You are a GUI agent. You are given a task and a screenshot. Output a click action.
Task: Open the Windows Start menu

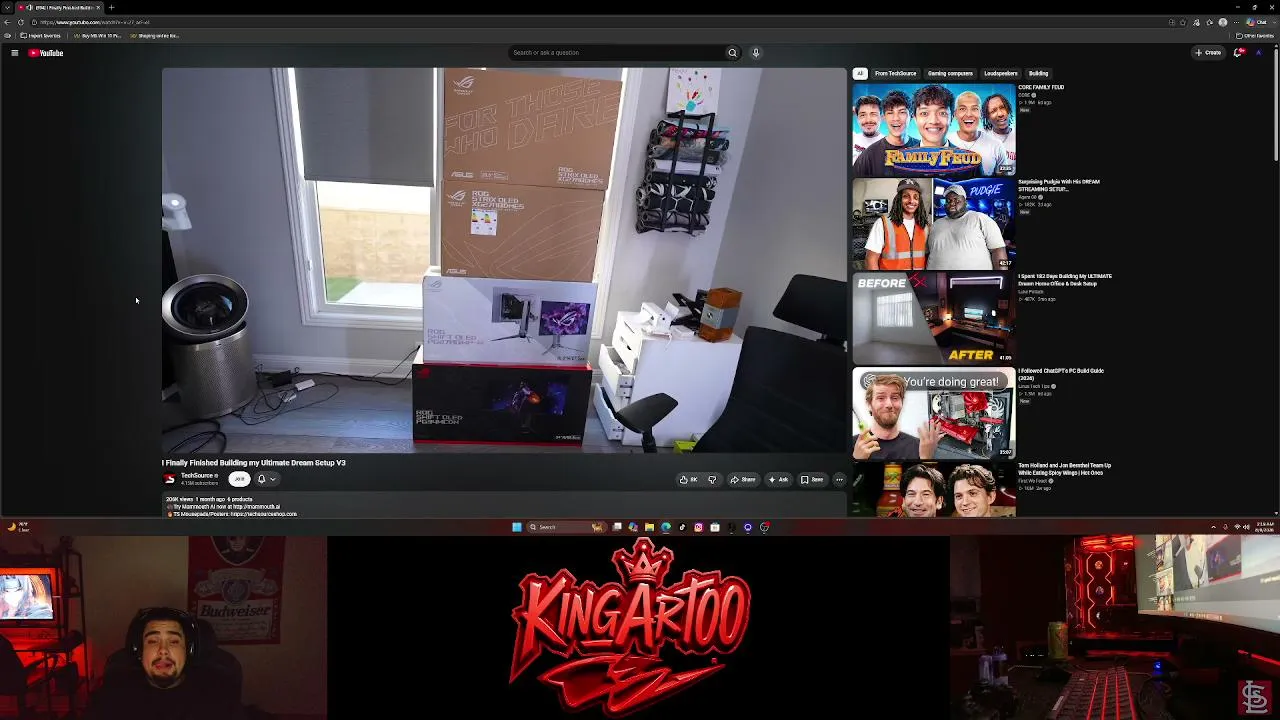coord(517,527)
